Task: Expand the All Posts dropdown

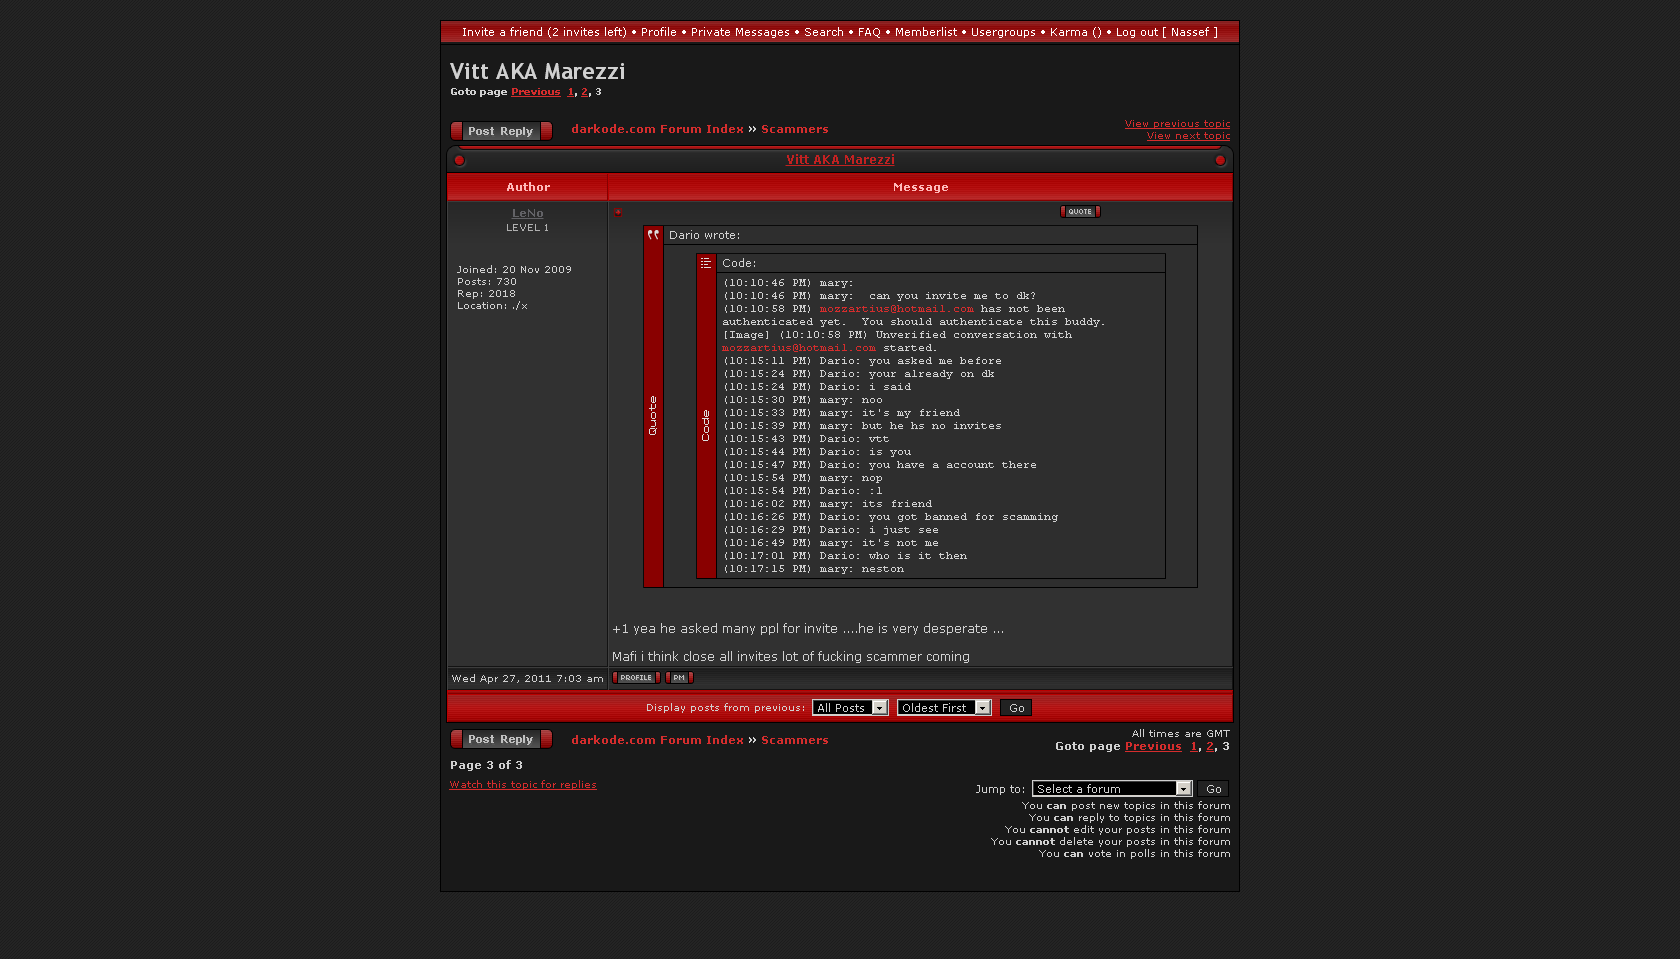Action: click(850, 708)
